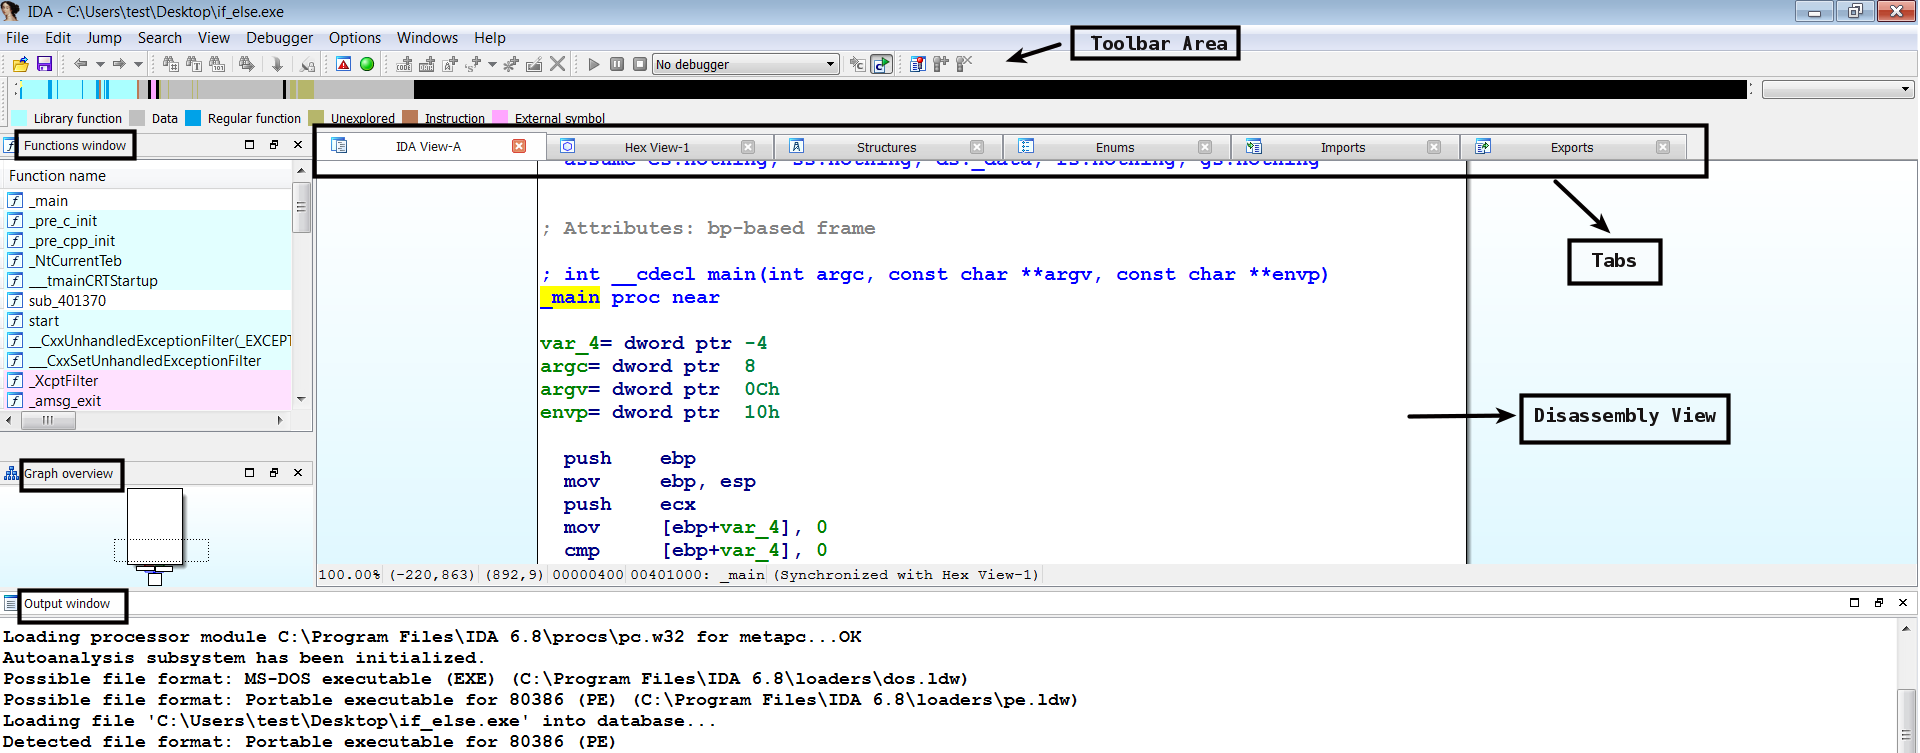1920x753 pixels.
Task: Pause the process in the debugger toolbar
Action: (617, 64)
